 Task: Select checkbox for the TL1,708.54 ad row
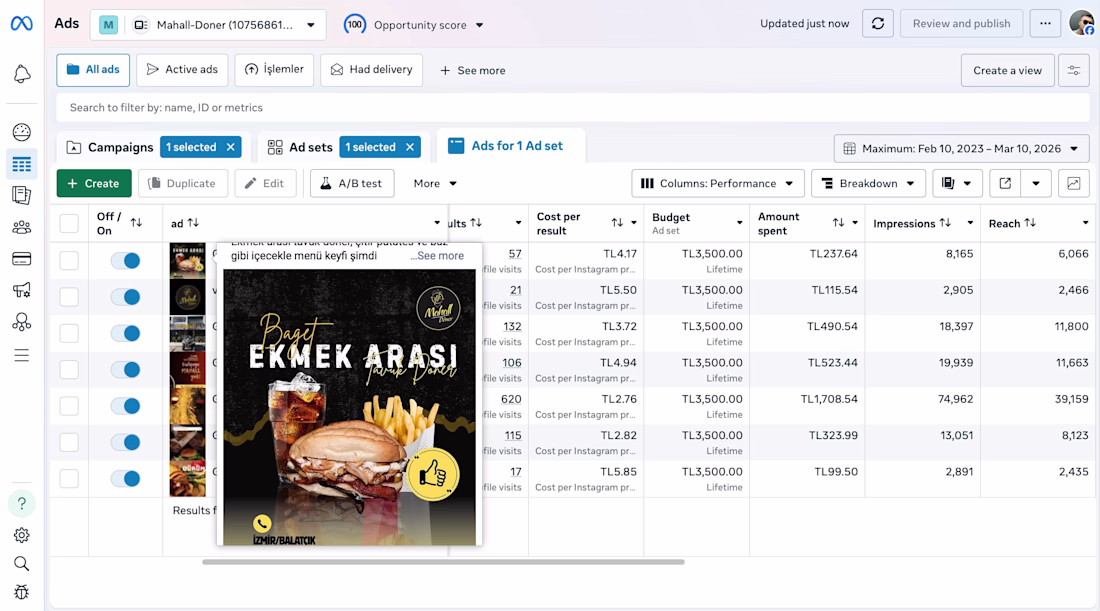(x=69, y=406)
